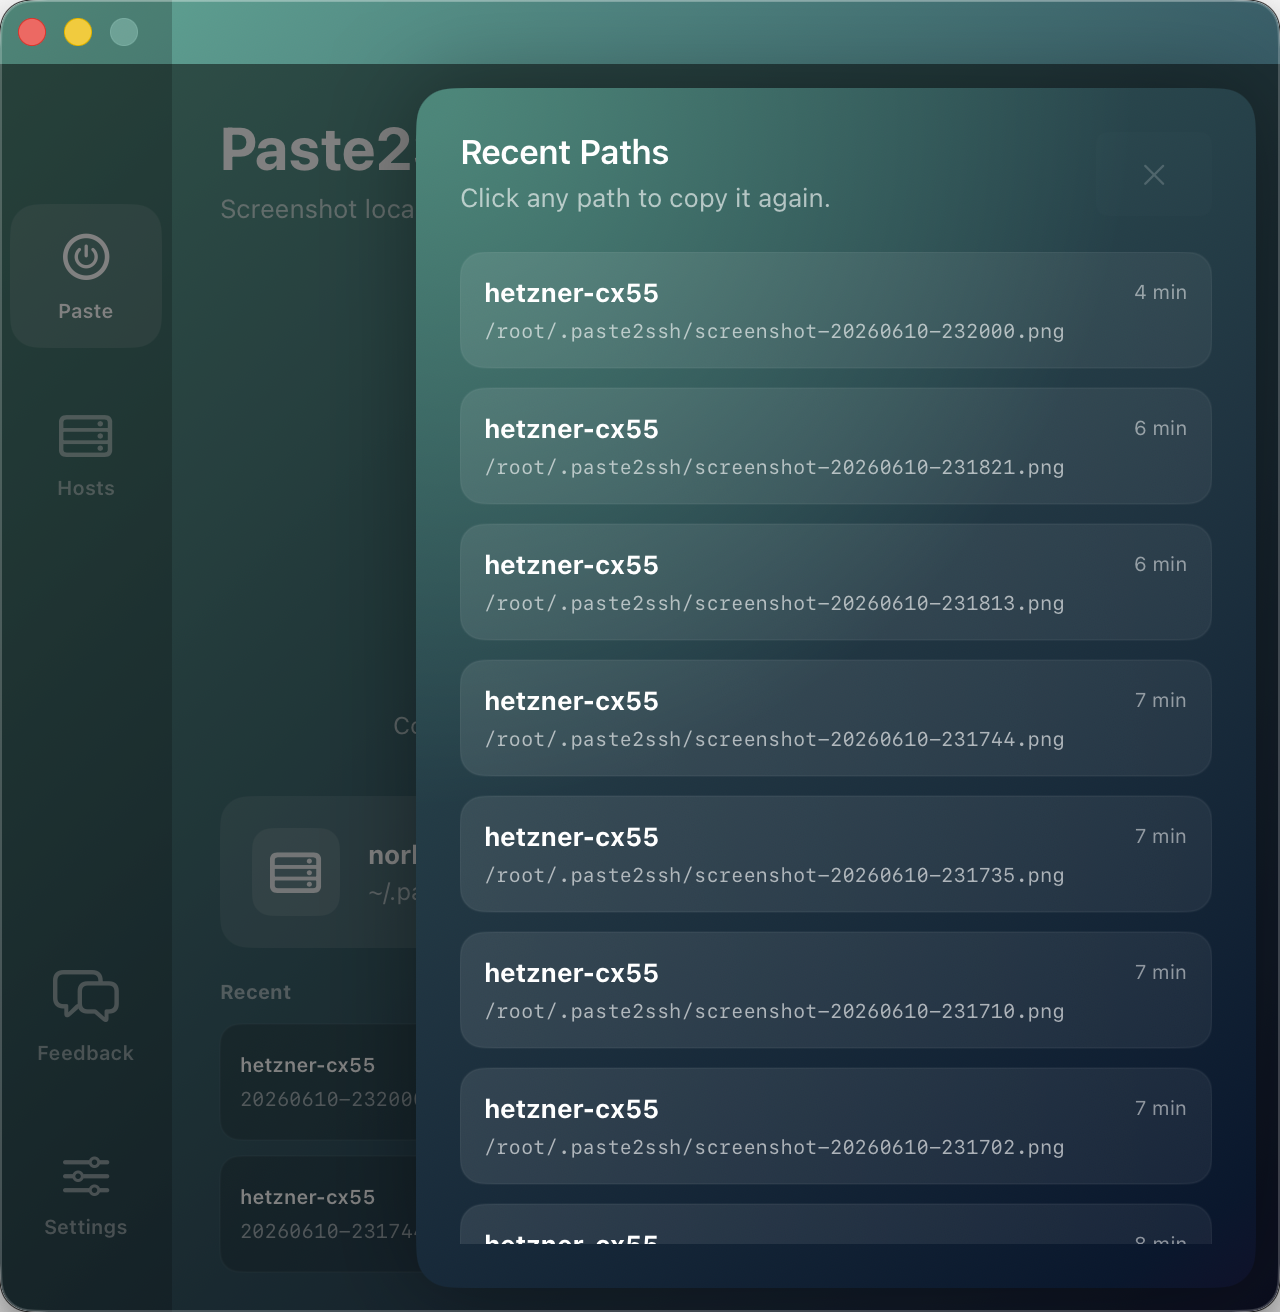Select the Settings label in sidebar
This screenshot has height=1312, width=1280.
click(86, 1227)
